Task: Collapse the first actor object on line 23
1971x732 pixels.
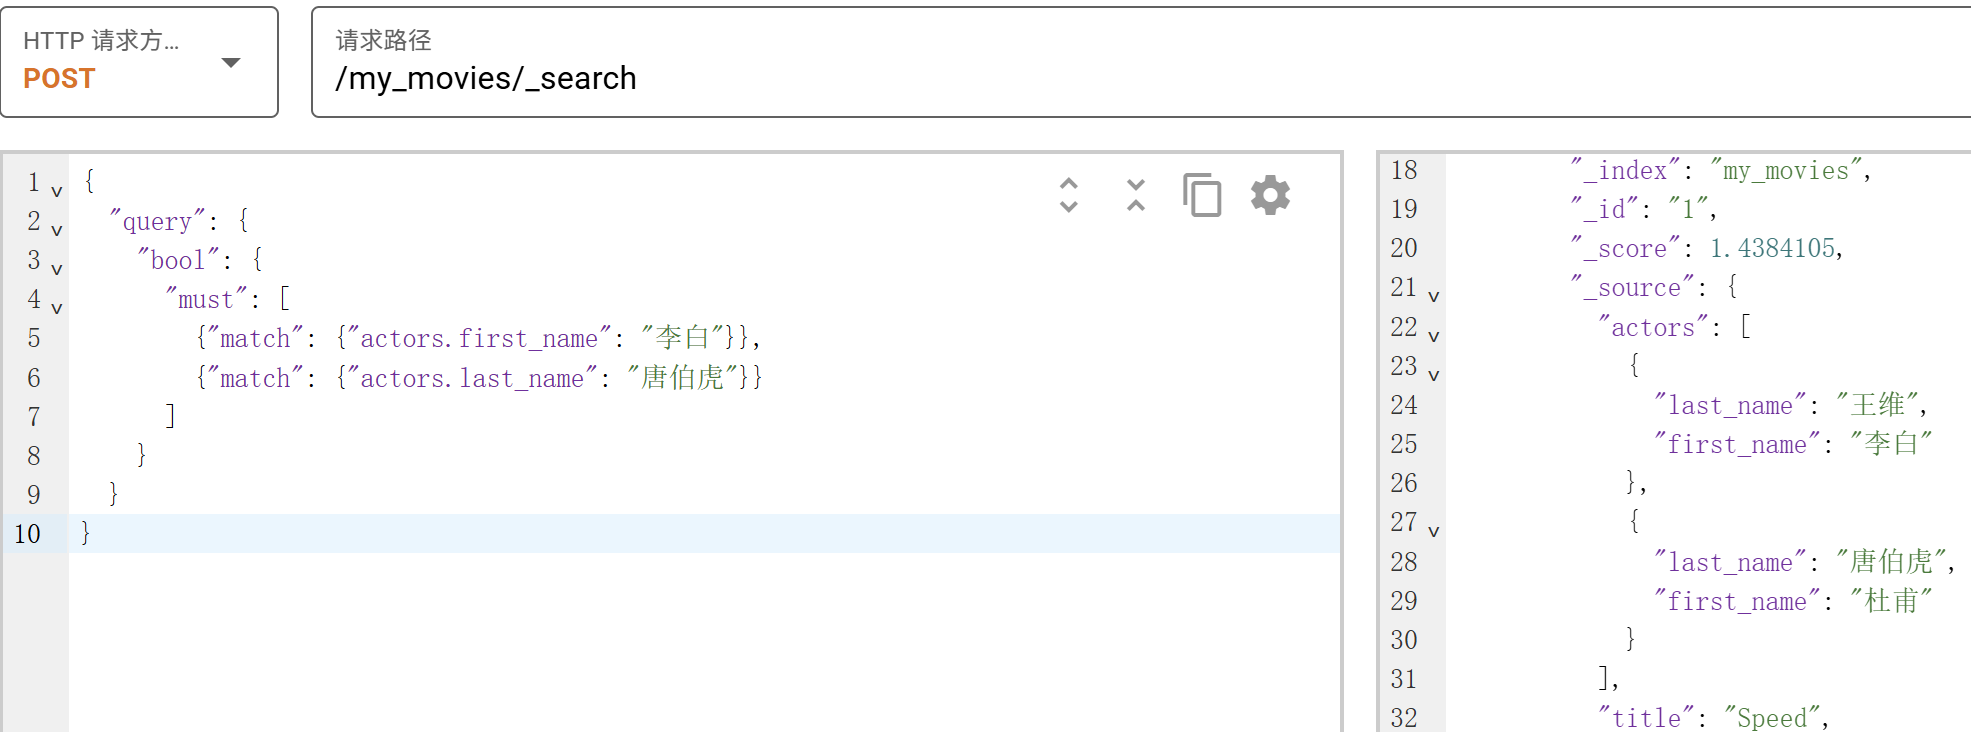Action: coord(1434,375)
